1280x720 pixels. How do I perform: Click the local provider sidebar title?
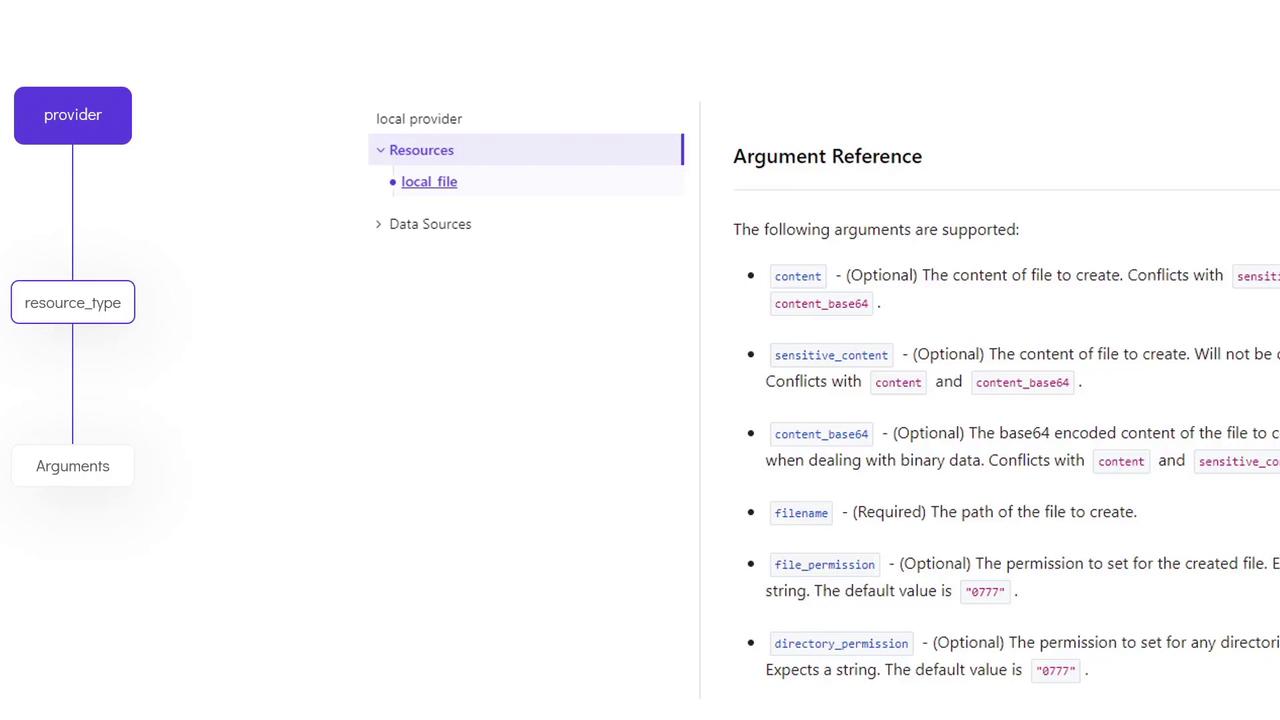(419, 119)
